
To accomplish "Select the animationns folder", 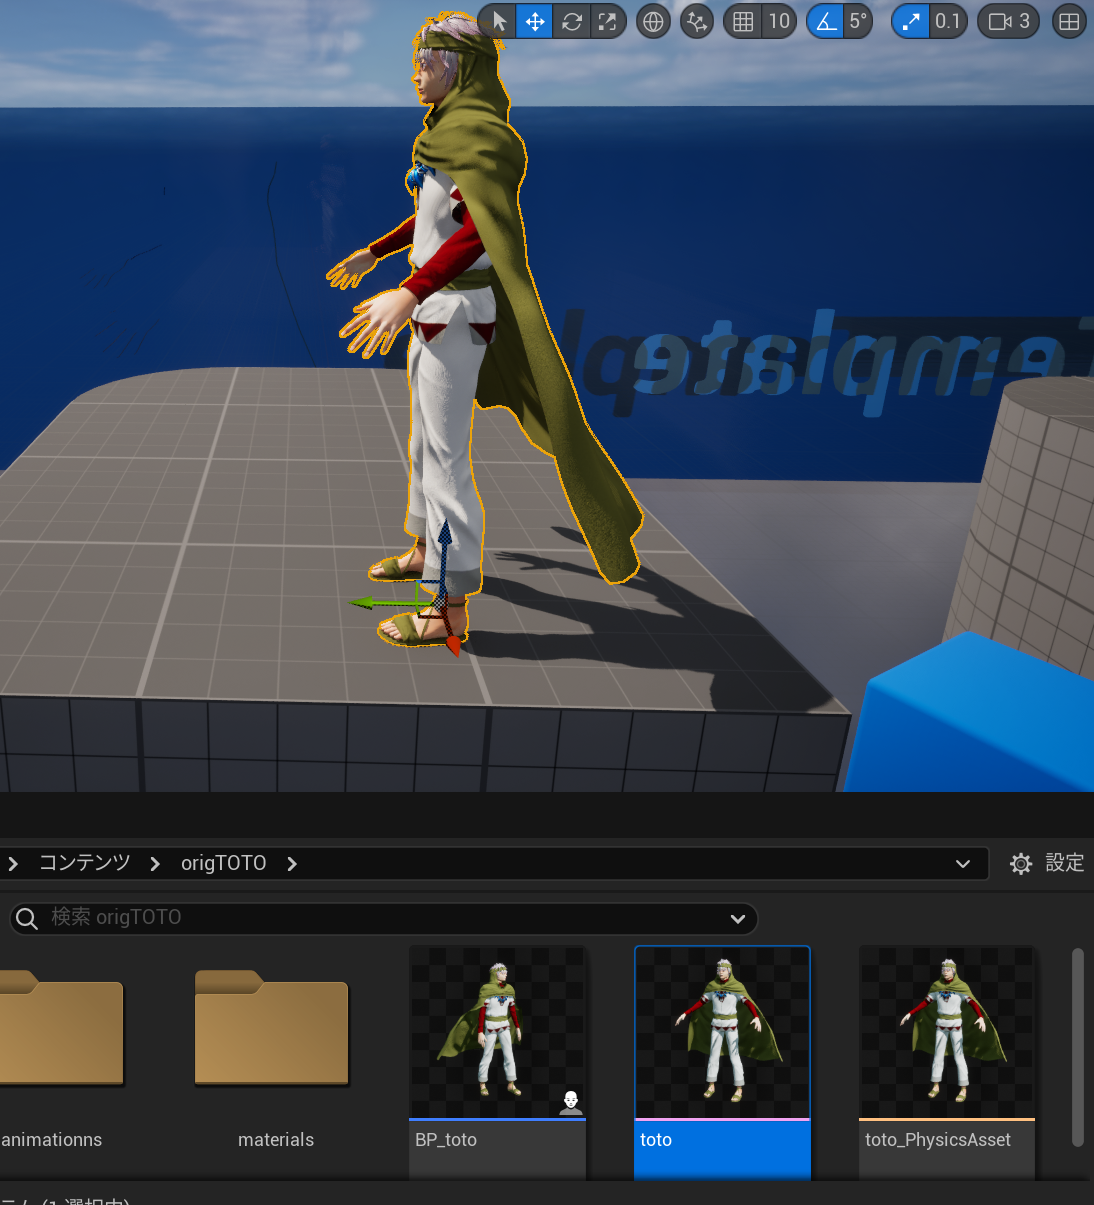I will (x=60, y=1028).
